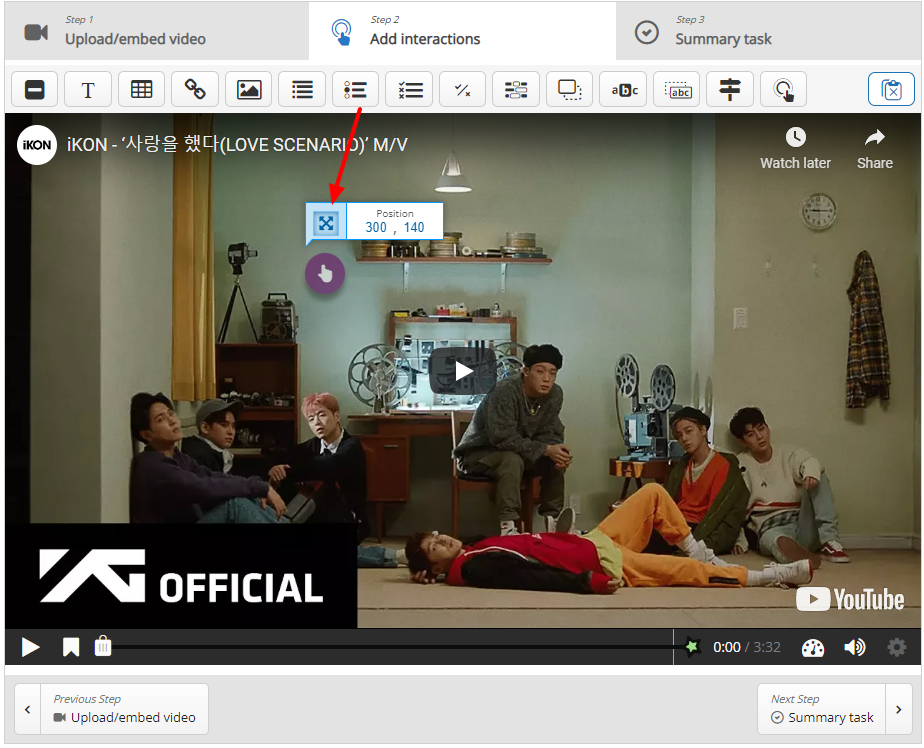Open the end screens bag icon in player bar

103,647
